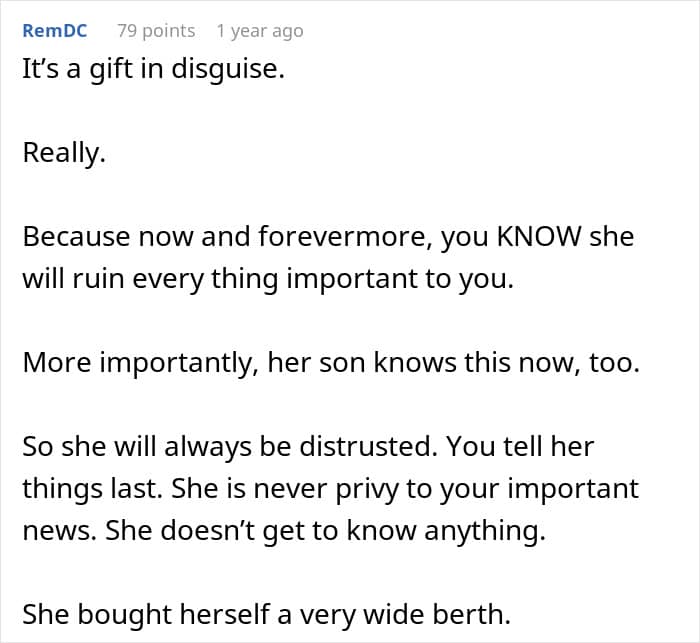Click the word privy in the comment

tap(366, 490)
